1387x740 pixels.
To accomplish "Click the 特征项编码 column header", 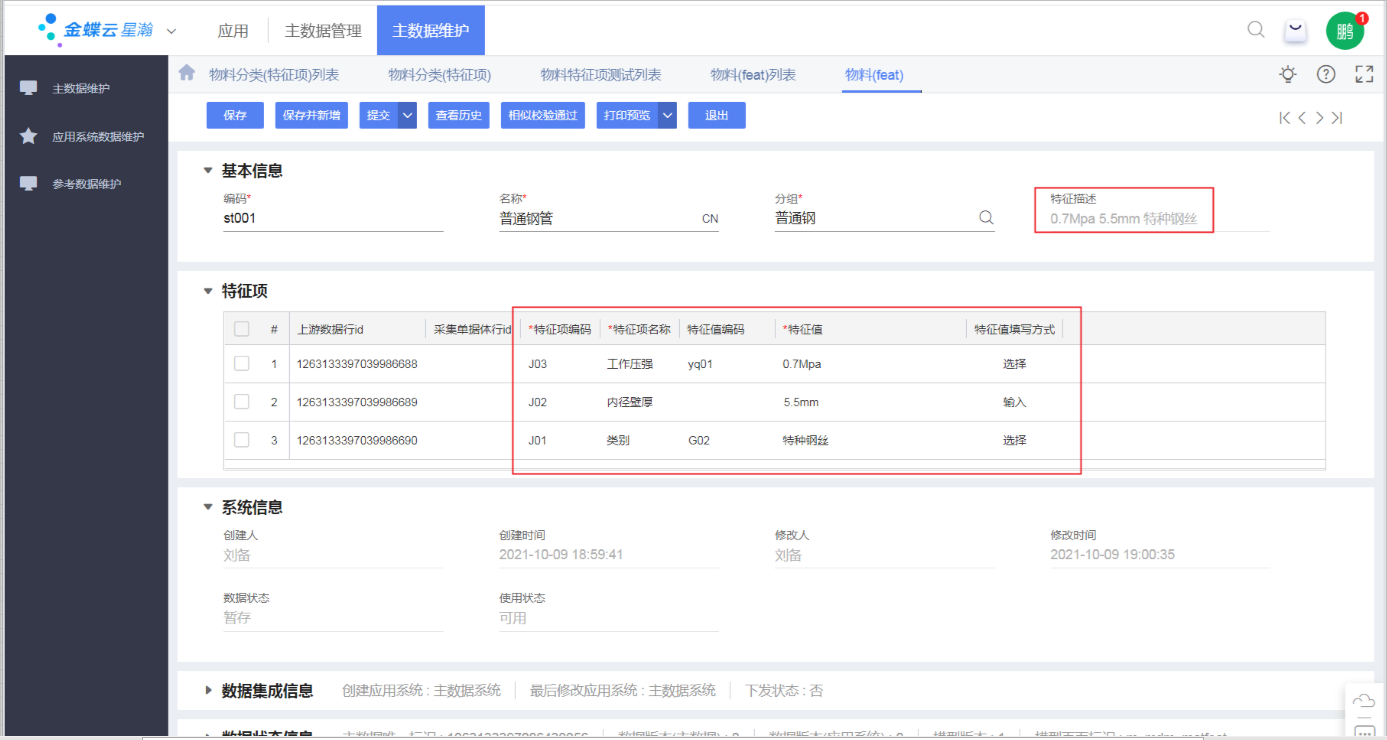I will (560, 329).
